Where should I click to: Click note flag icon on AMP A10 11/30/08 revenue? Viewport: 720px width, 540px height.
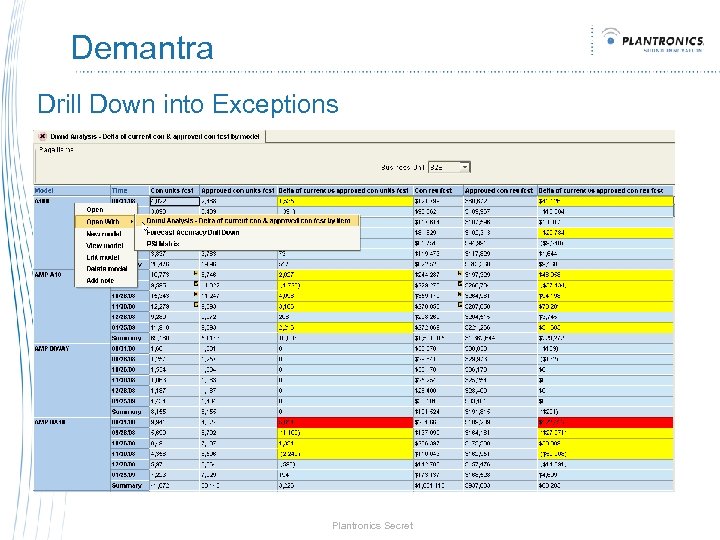(460, 304)
